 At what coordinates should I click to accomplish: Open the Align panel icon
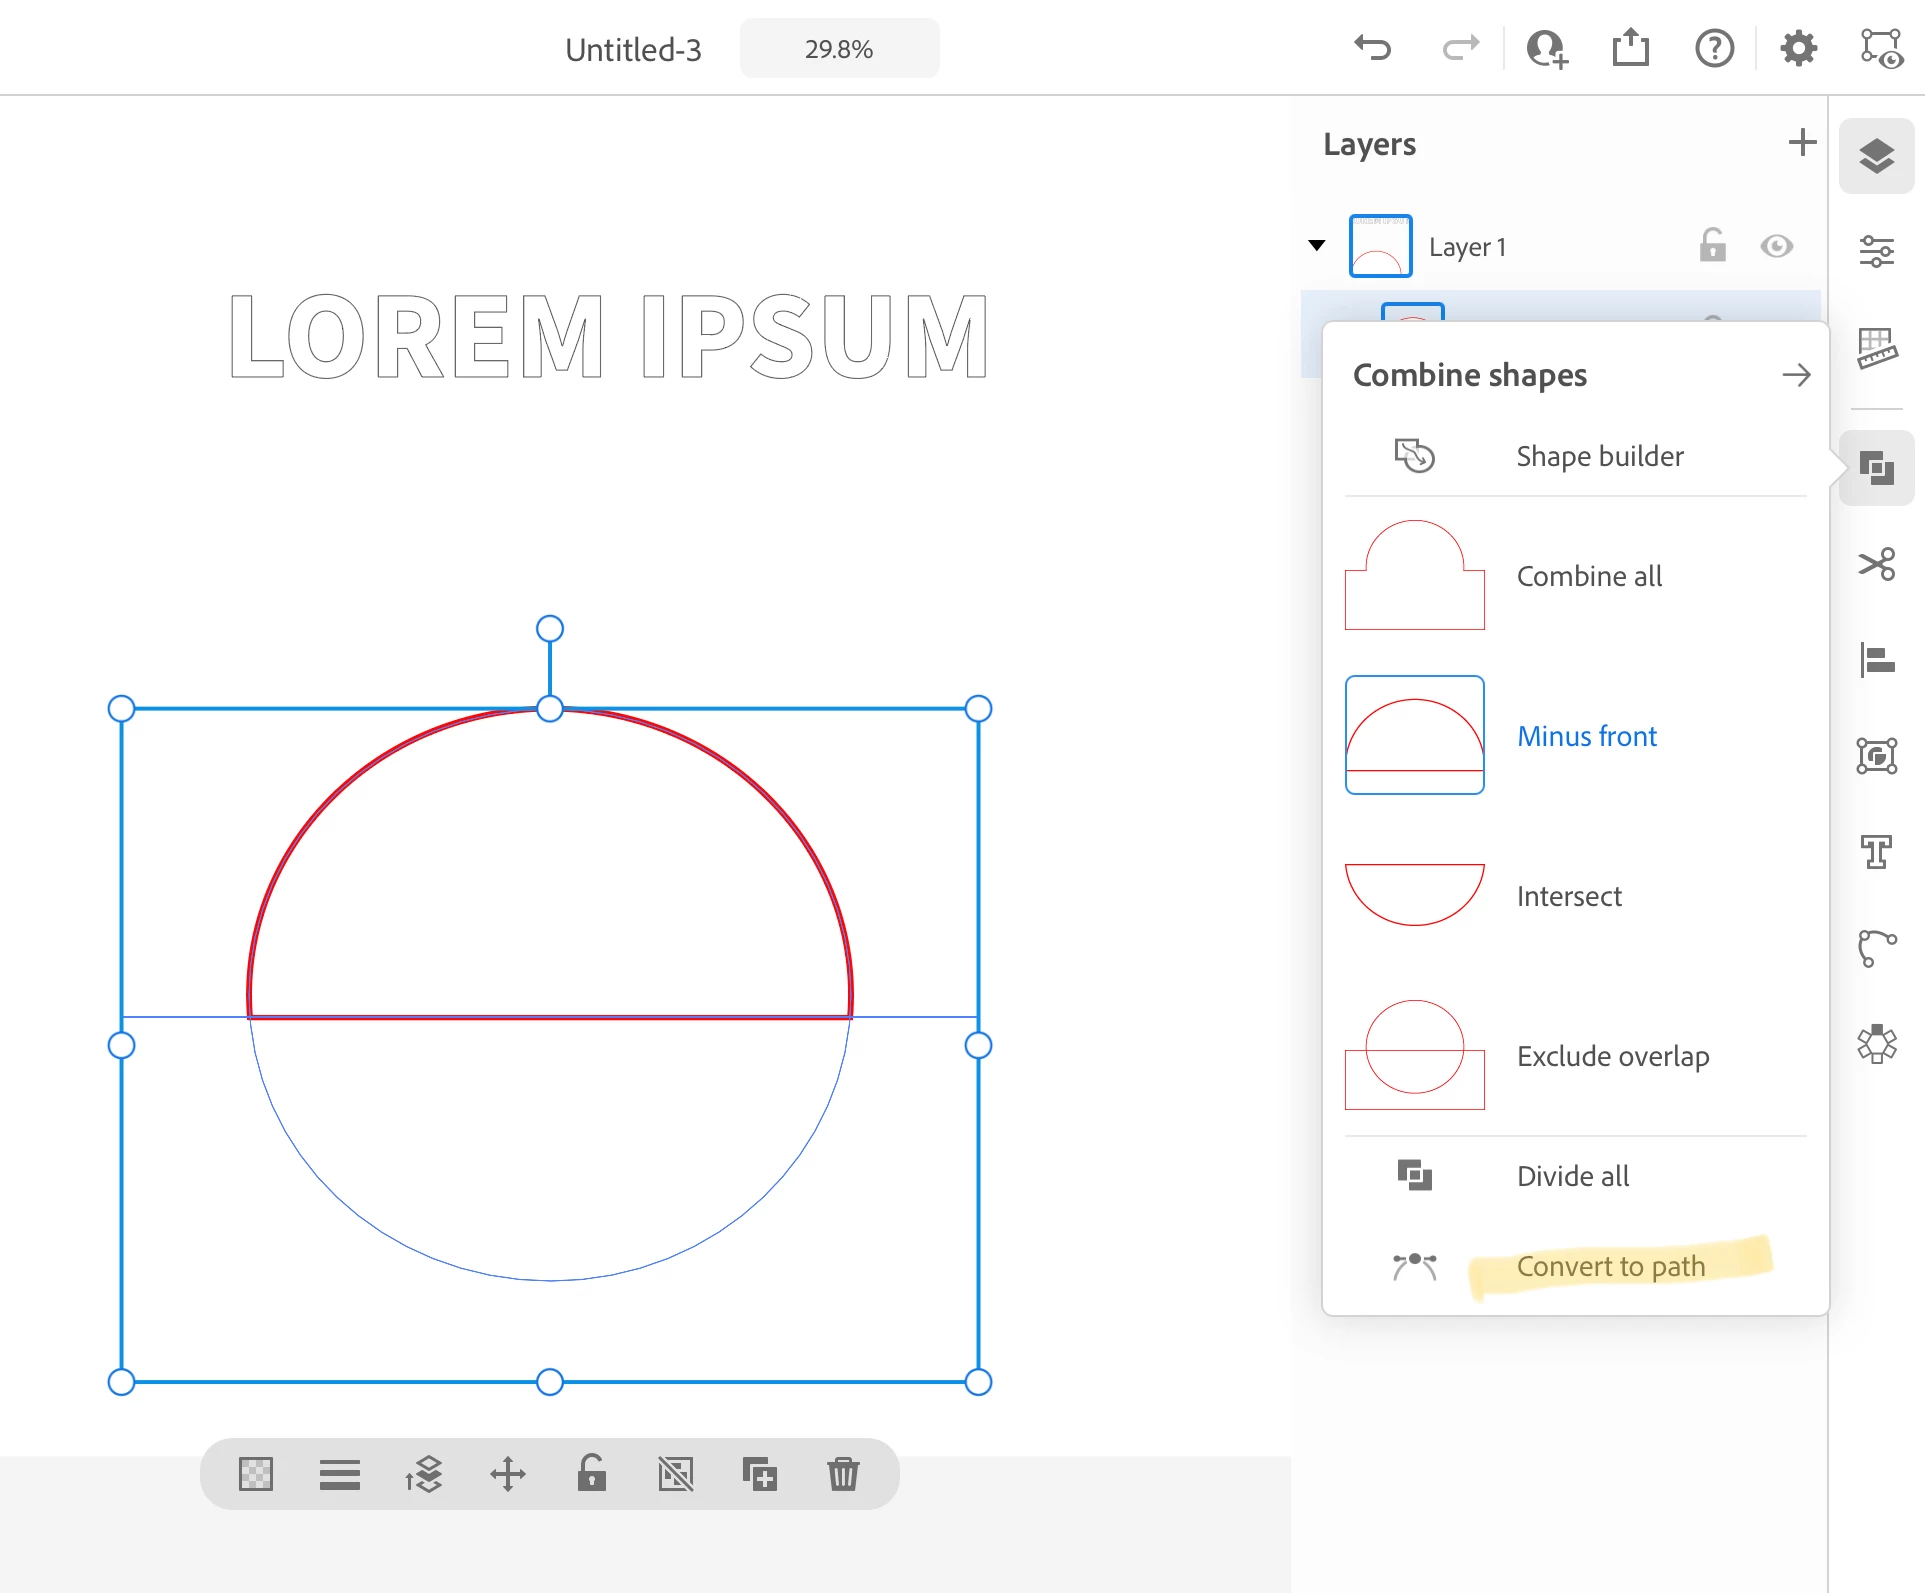1876,660
